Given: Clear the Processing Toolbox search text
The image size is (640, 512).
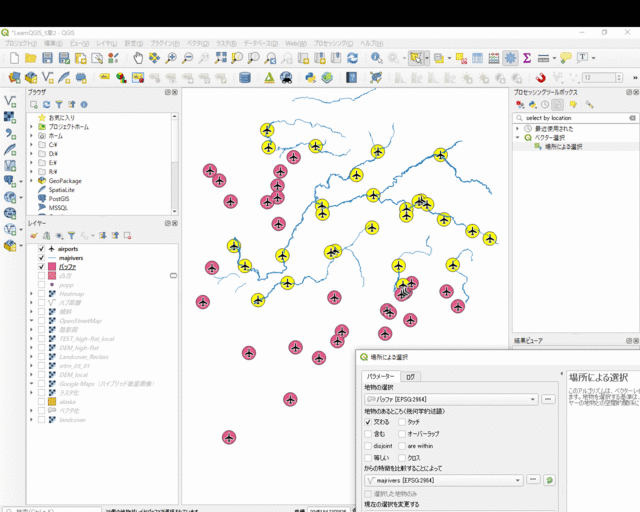Looking at the screenshot, I should [632, 118].
